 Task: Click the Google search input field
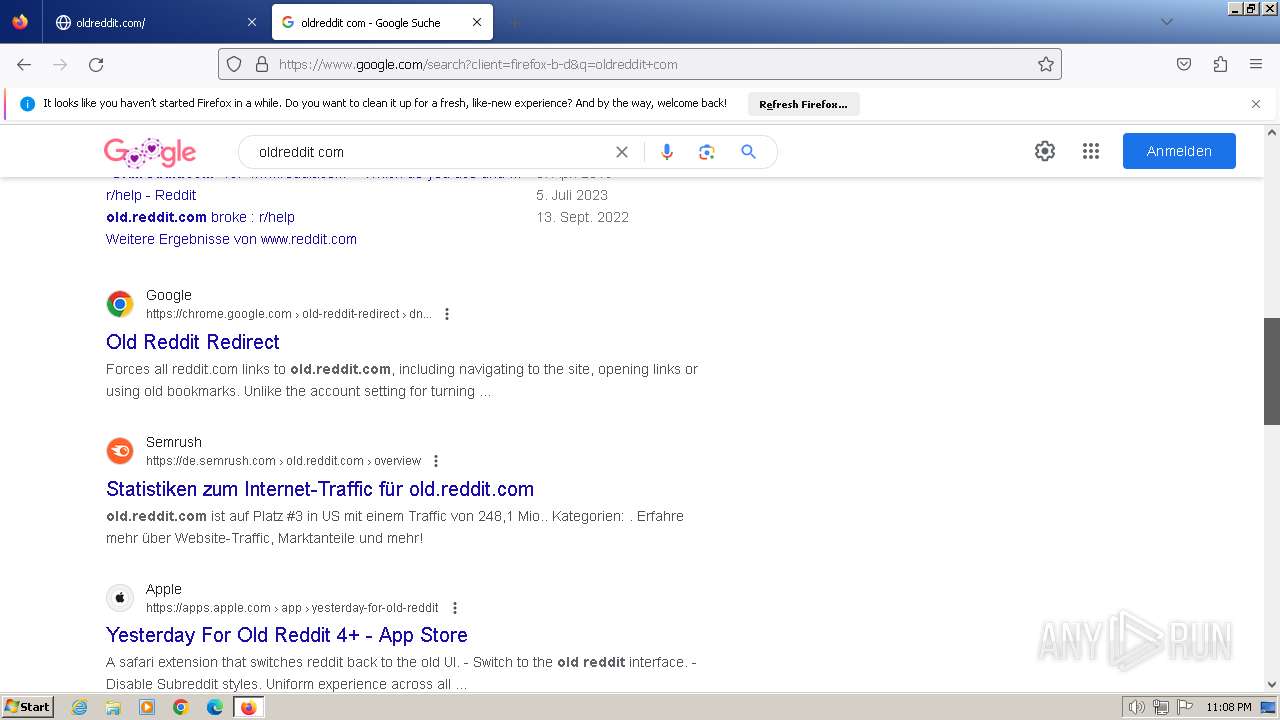pos(430,152)
